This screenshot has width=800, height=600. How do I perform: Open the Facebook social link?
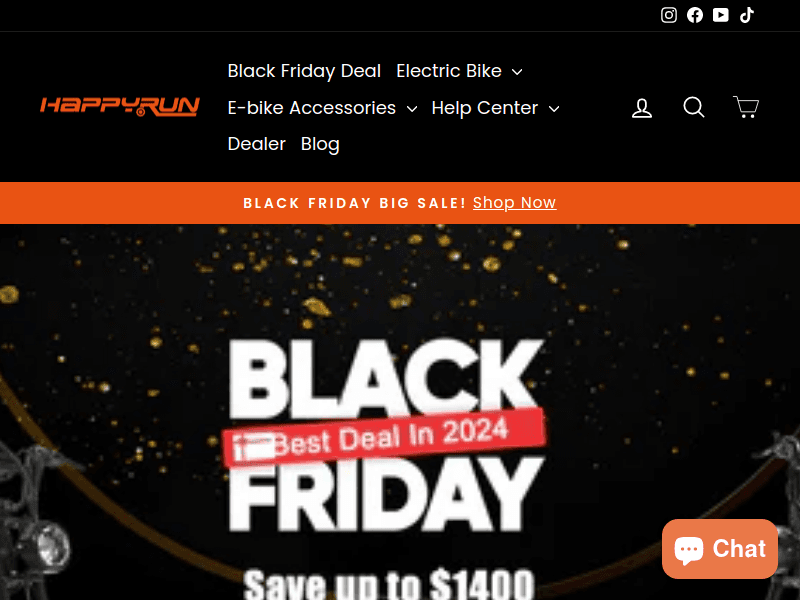tap(694, 15)
